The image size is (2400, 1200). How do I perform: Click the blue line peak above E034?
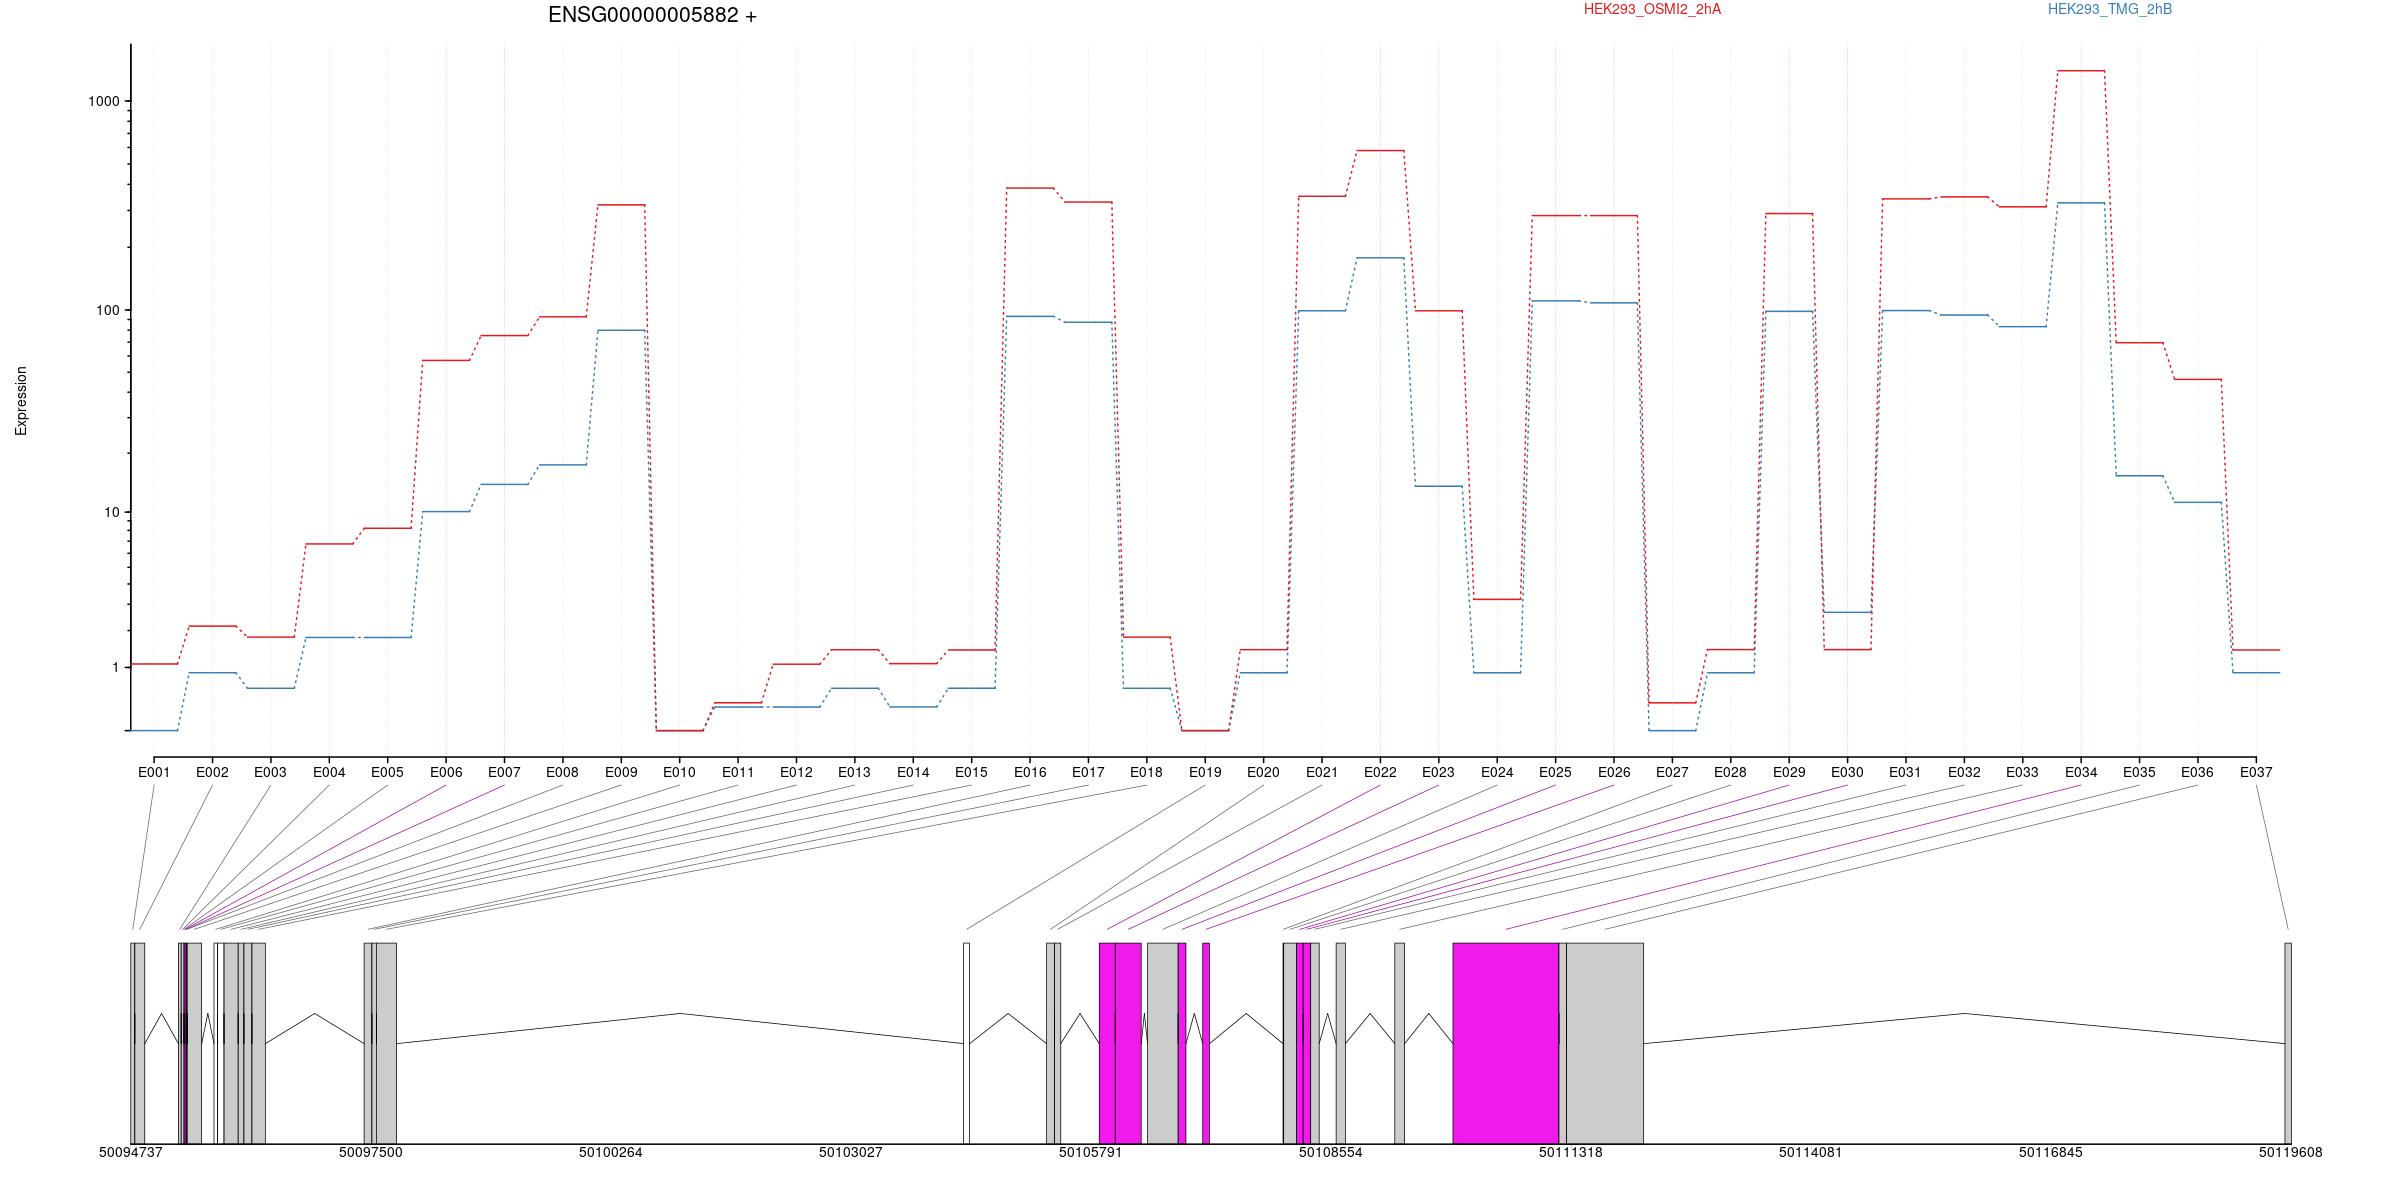2081,203
